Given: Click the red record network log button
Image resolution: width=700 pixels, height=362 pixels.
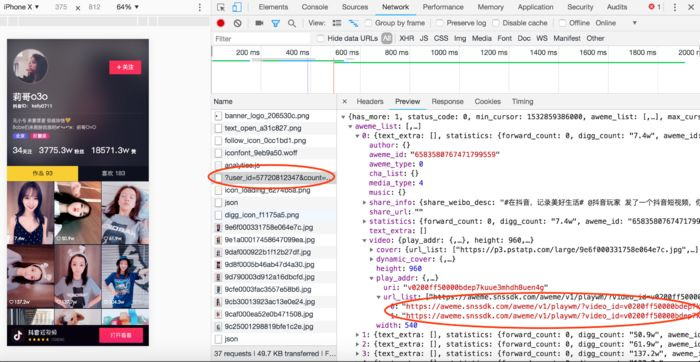Looking at the screenshot, I should (x=221, y=23).
